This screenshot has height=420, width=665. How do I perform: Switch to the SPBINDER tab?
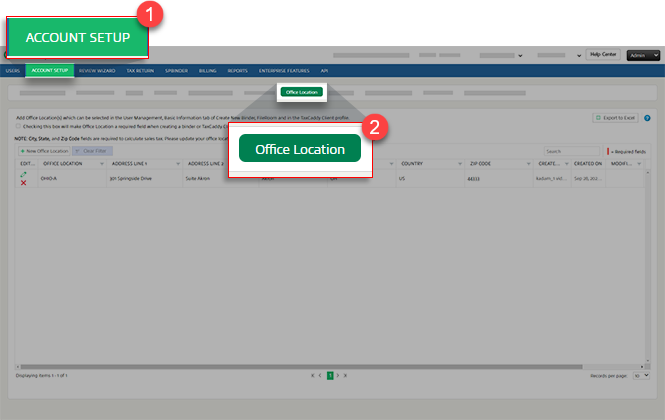(x=176, y=71)
